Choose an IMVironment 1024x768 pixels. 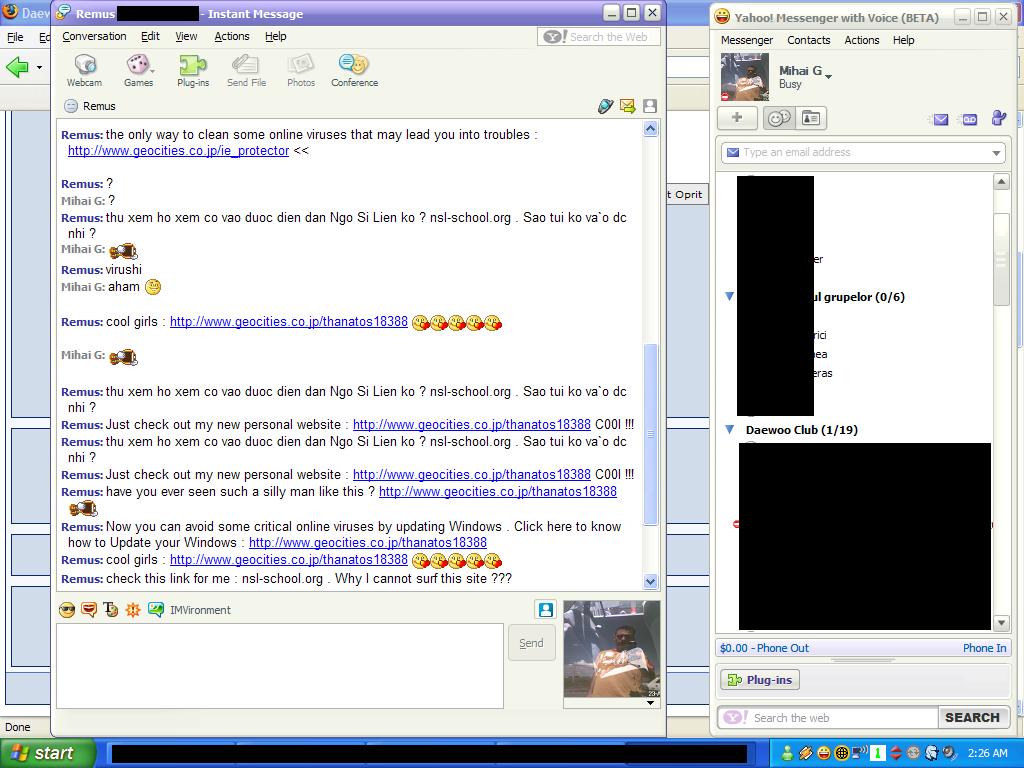[x=189, y=610]
